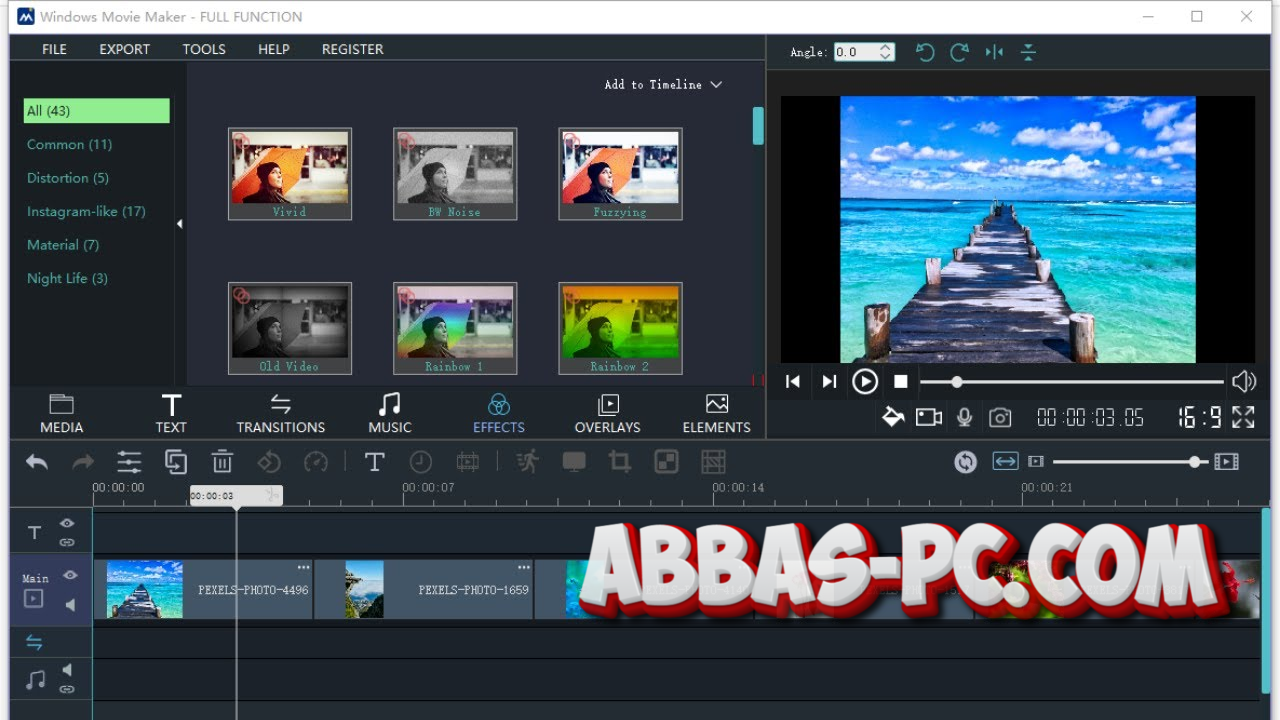Image resolution: width=1280 pixels, height=720 pixels.
Task: Hide the Main video track
Action: click(70, 575)
